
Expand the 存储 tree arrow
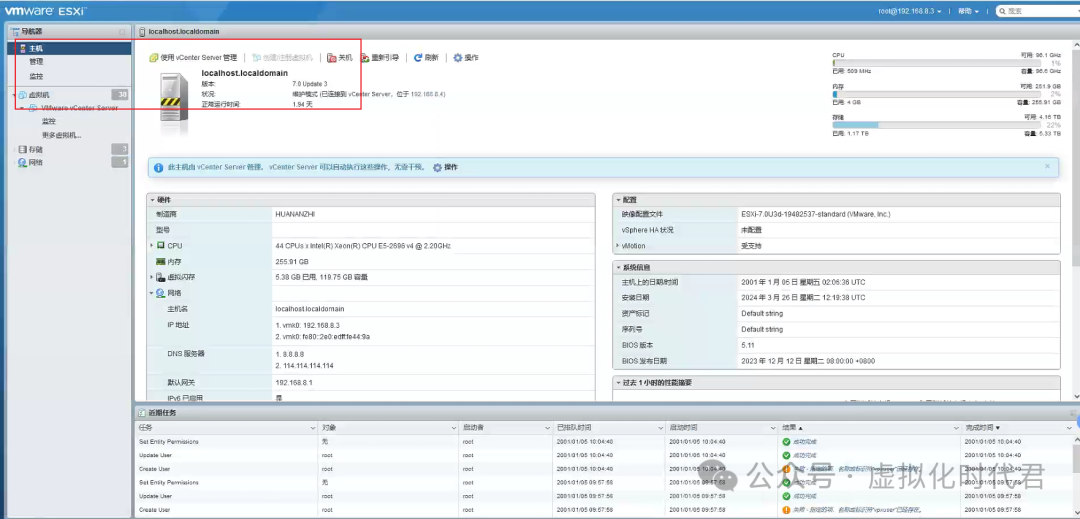[14, 149]
